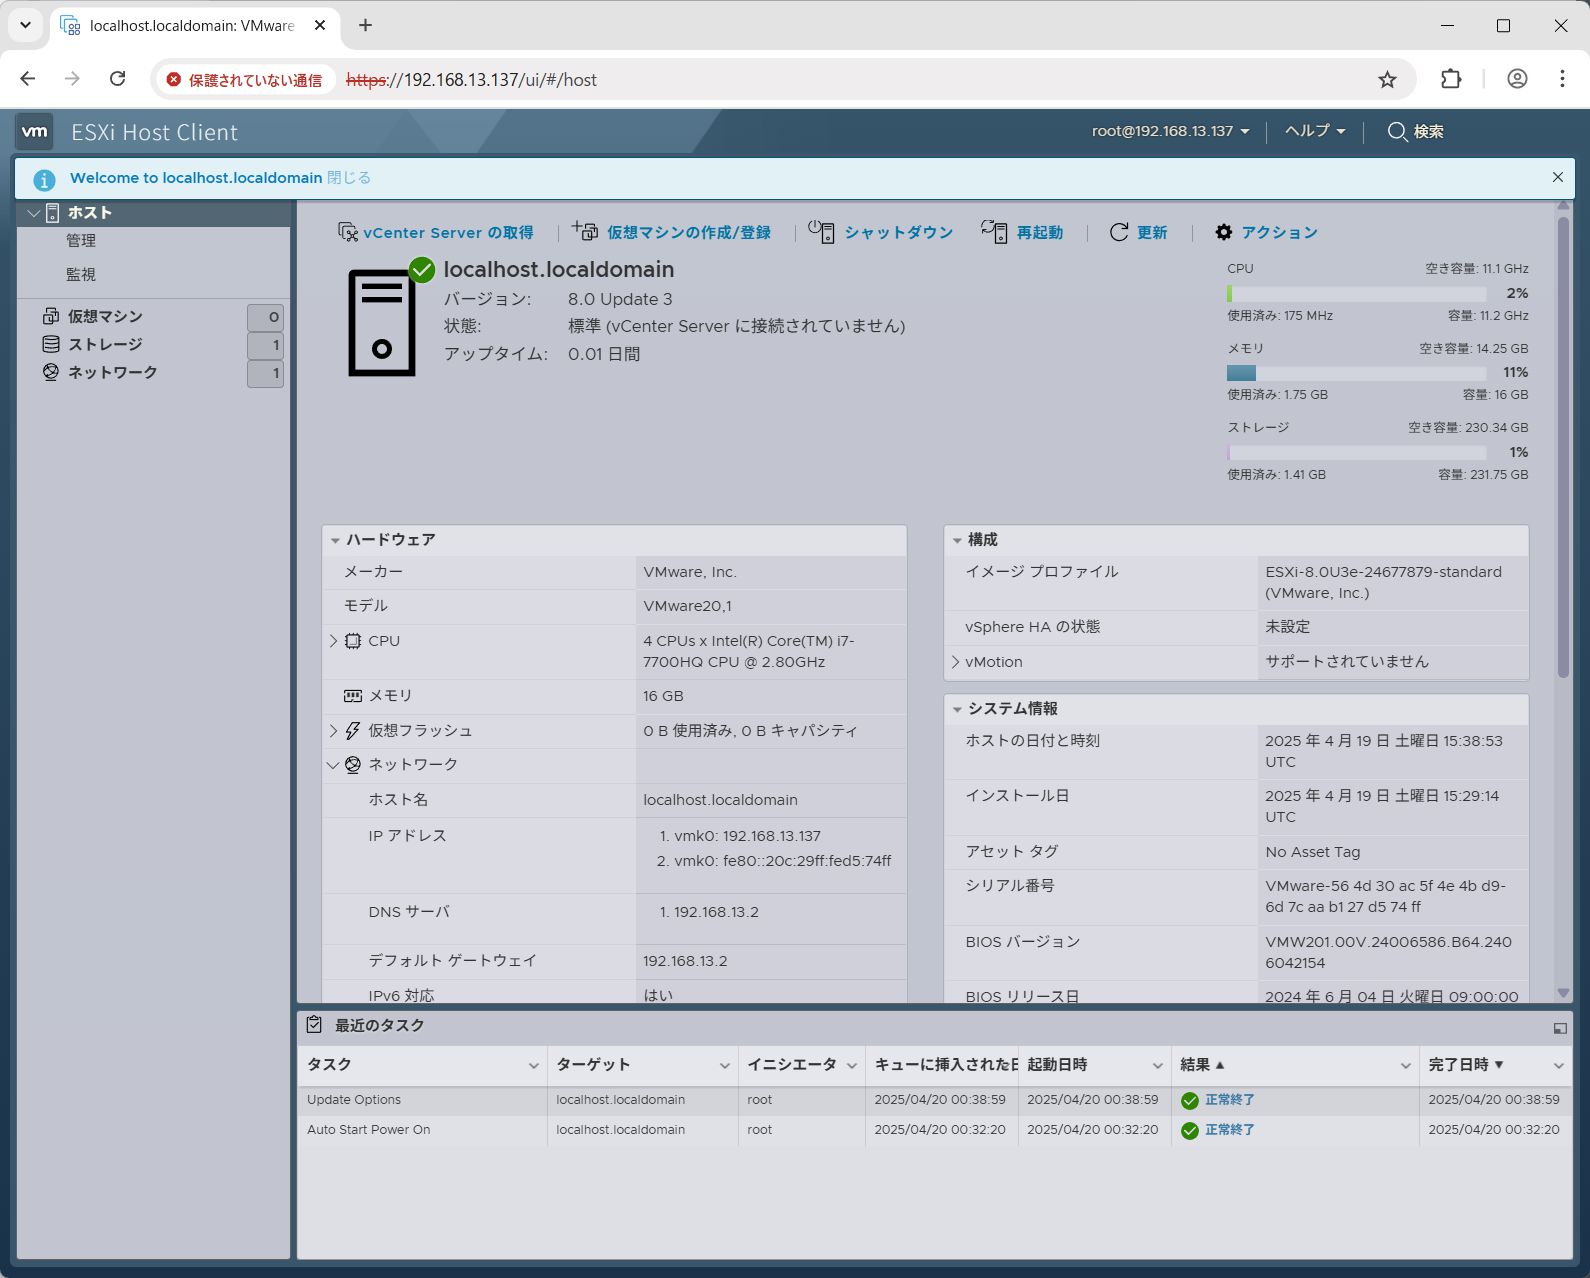Collapse the ホスト navigator tree
The height and width of the screenshot is (1278, 1590).
point(34,213)
